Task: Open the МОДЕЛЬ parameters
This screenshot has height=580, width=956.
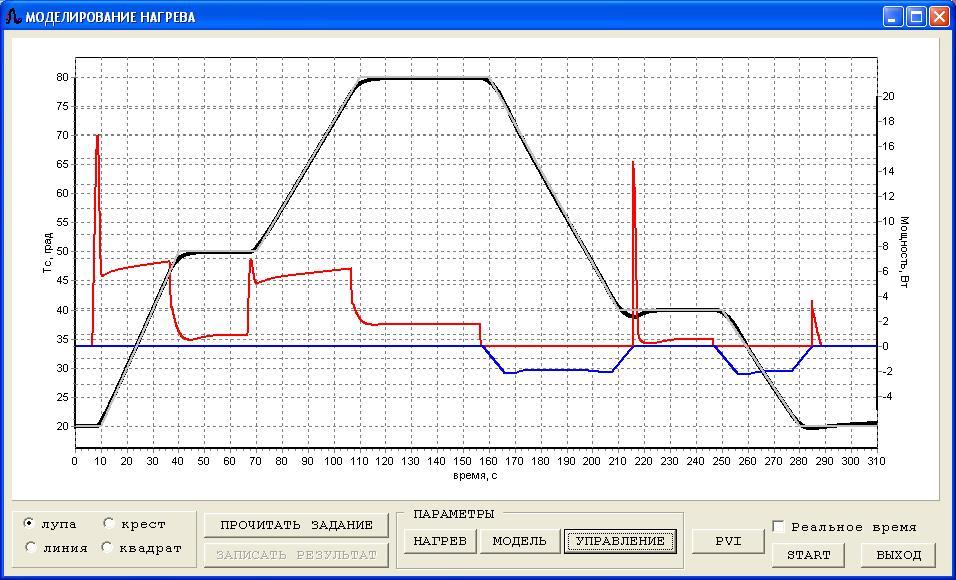Action: point(519,541)
